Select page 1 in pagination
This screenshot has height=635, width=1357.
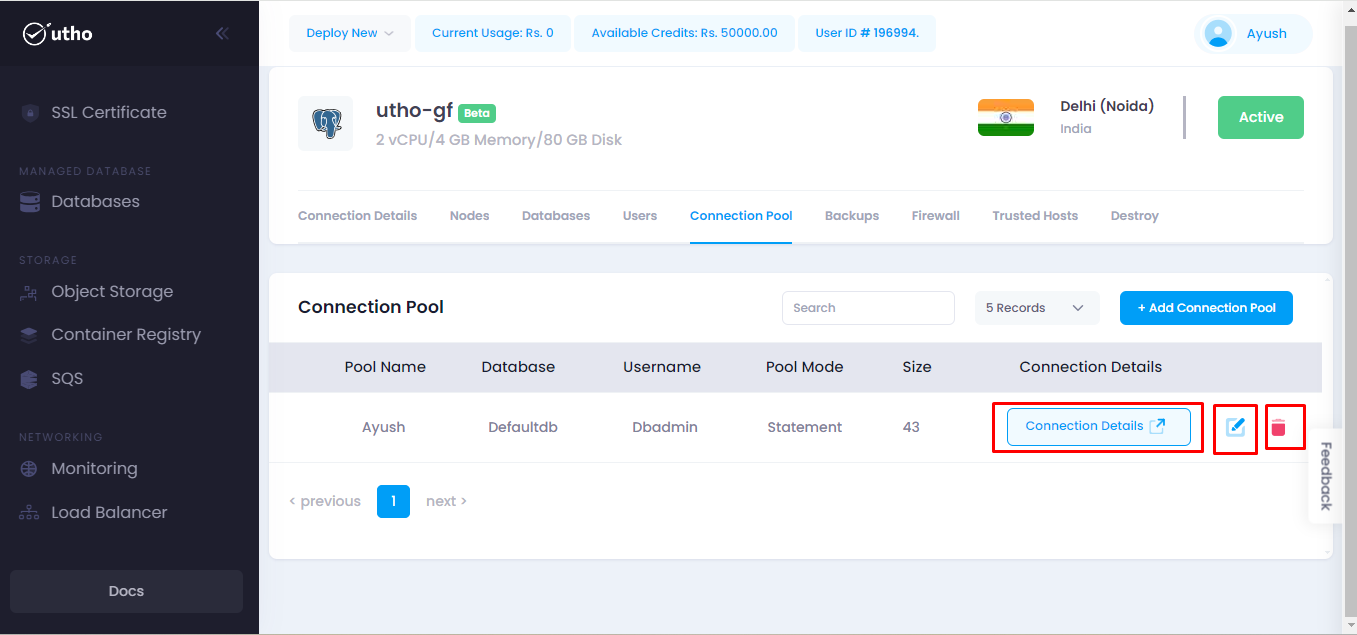[393, 501]
